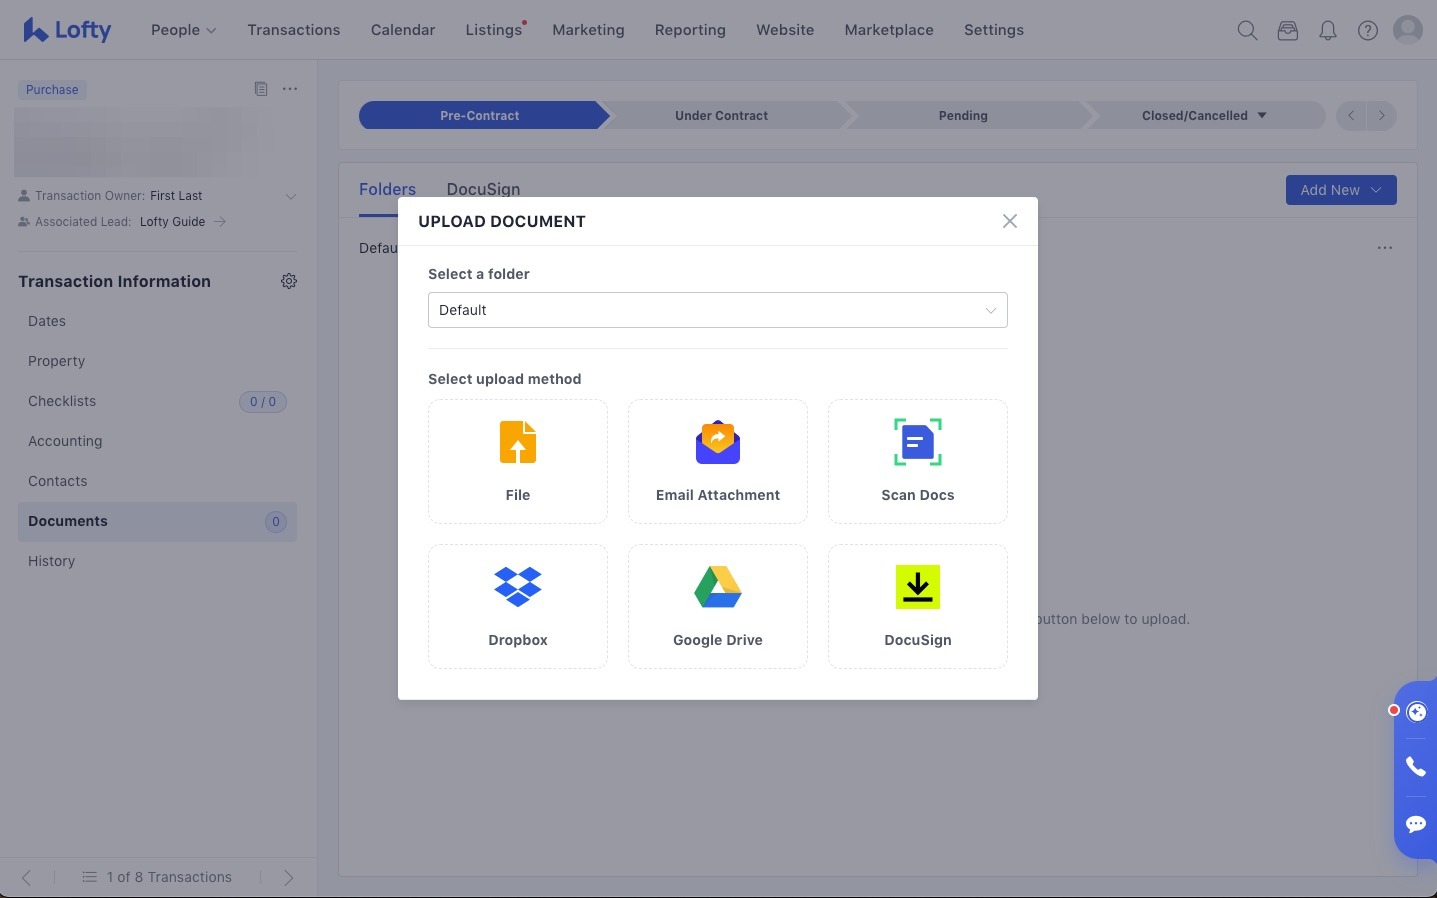Navigate to the next stage with the right arrow
Image resolution: width=1437 pixels, height=898 pixels.
click(1382, 116)
